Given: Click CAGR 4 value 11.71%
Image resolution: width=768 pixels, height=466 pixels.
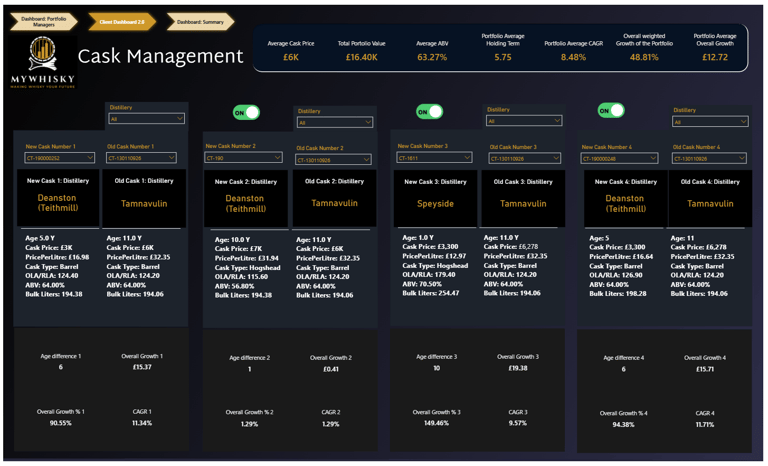Looking at the screenshot, I should [705, 424].
